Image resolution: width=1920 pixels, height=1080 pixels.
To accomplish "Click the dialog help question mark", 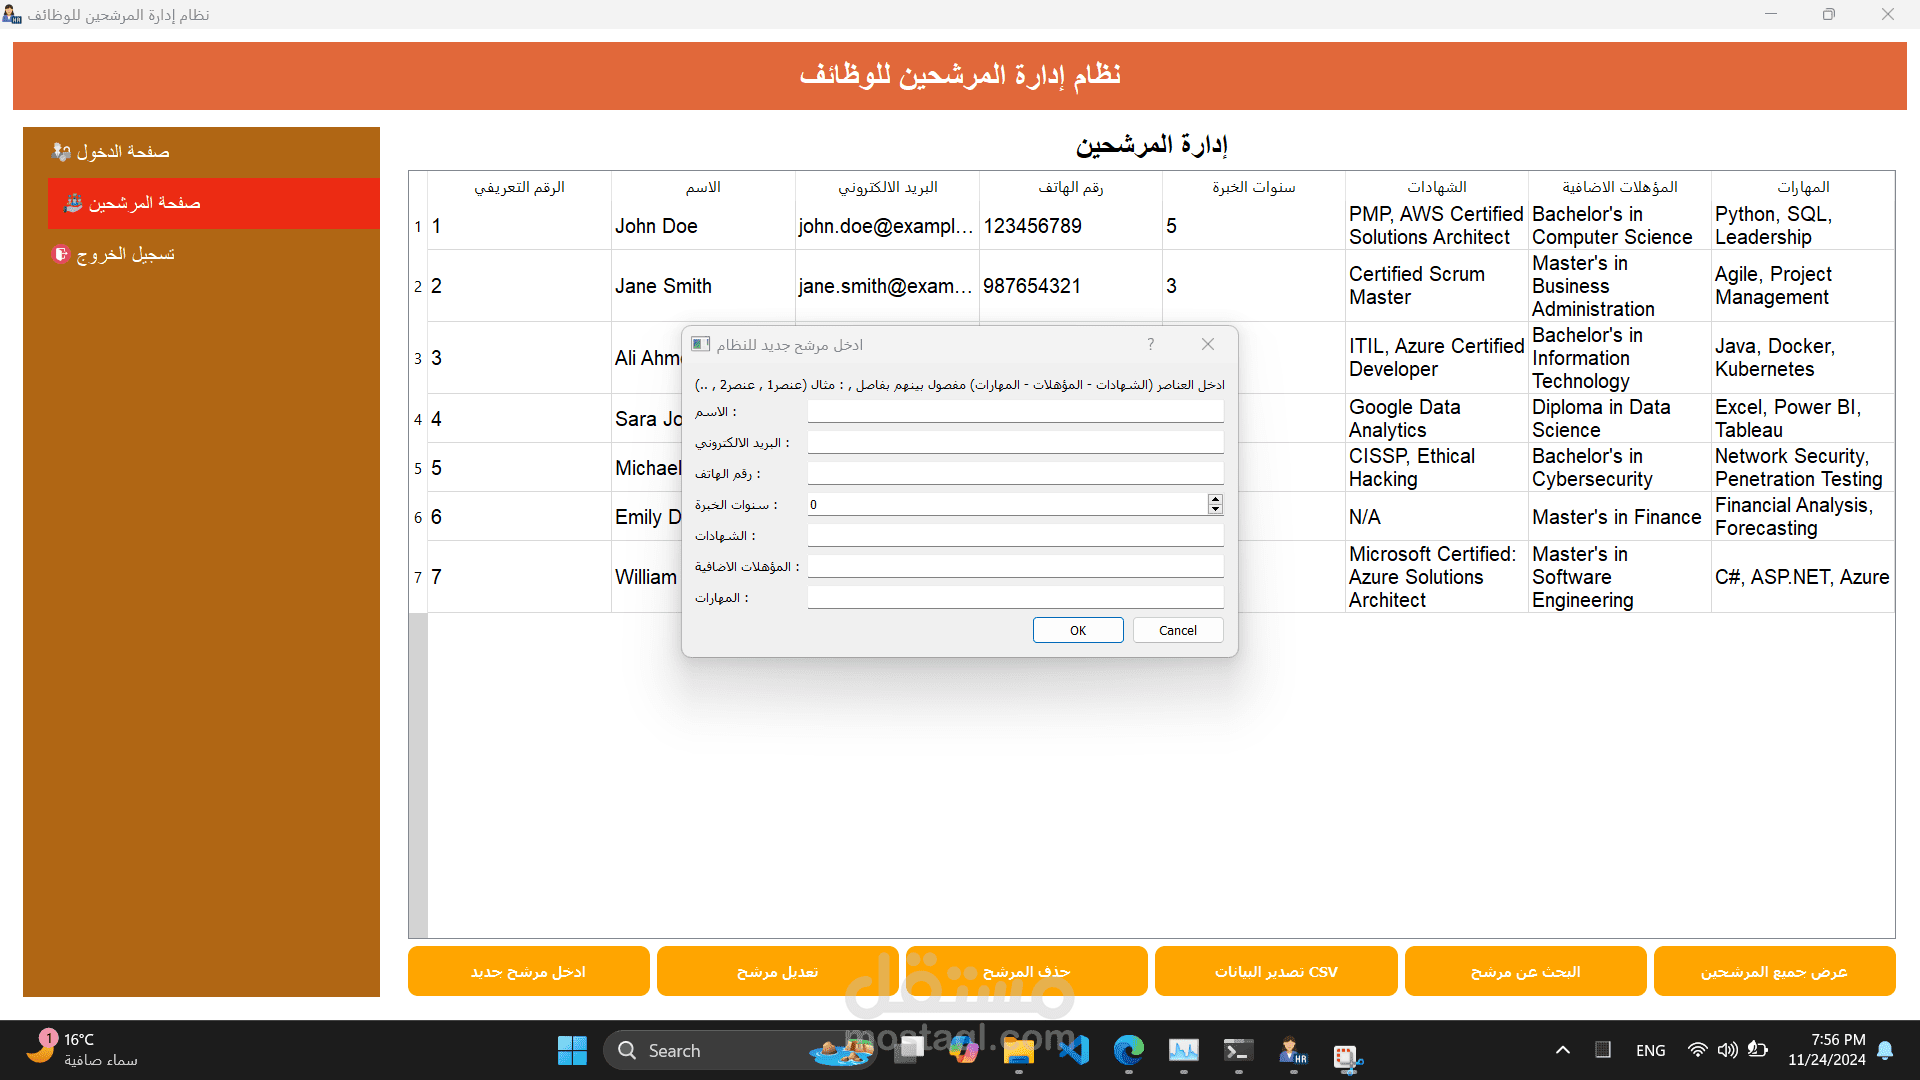I will click(1151, 344).
